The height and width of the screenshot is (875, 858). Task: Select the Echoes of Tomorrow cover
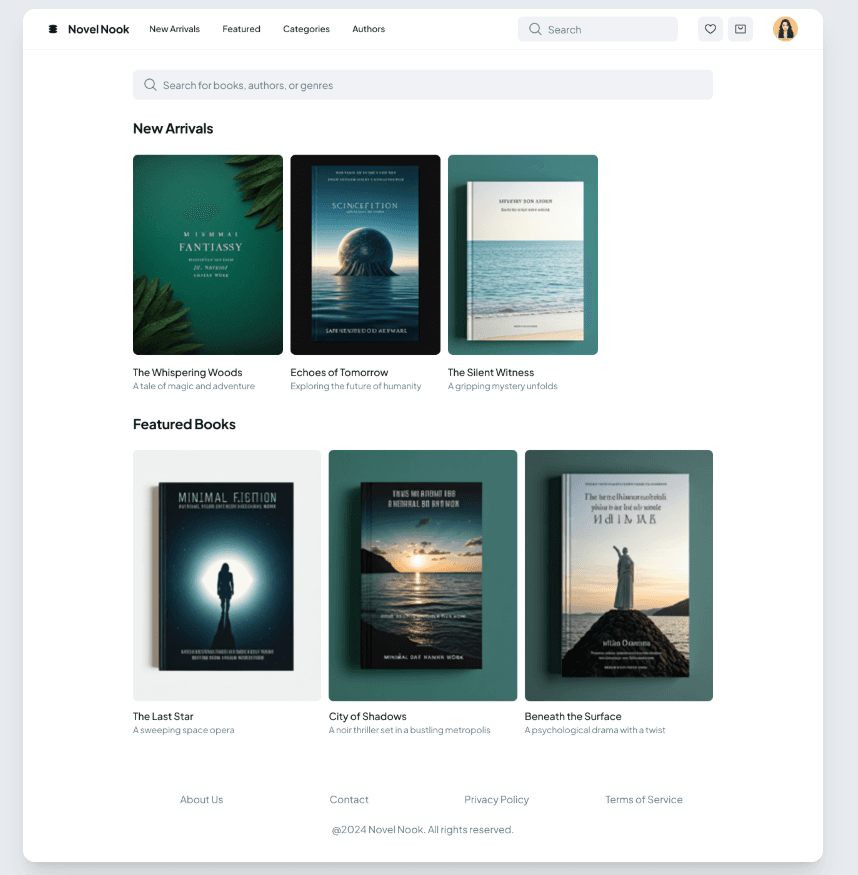click(365, 254)
